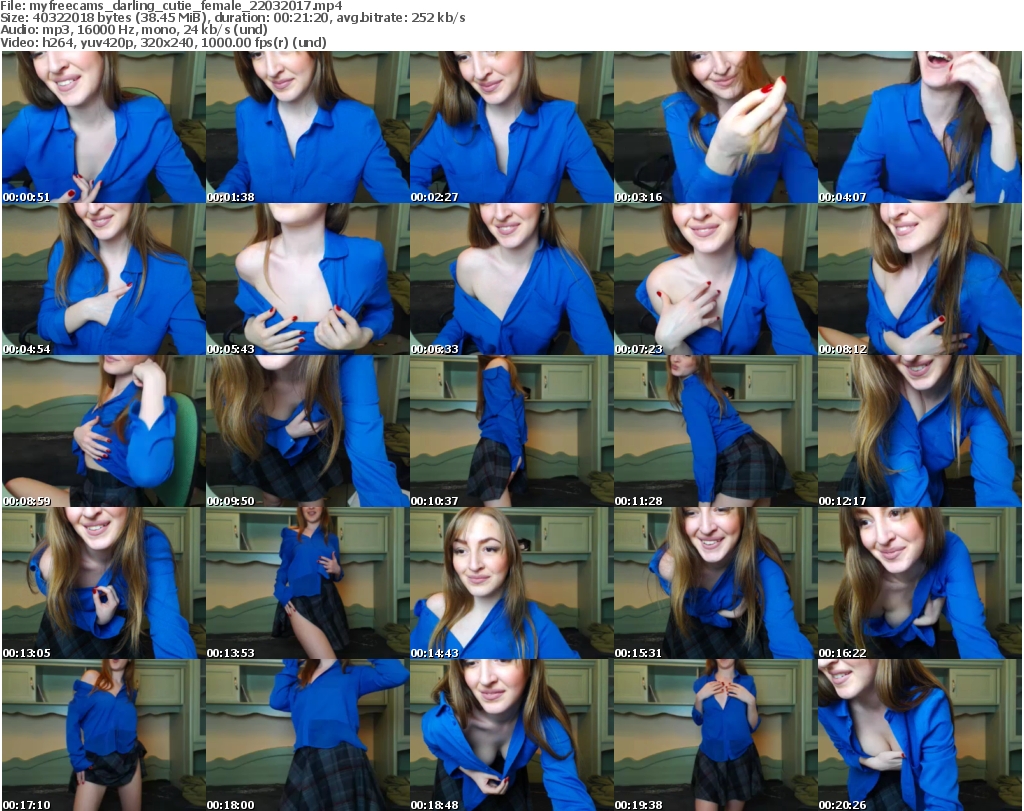Select the frame stamped 00:01:38
Image resolution: width=1024 pixels, height=811 pixels.
click(308, 127)
